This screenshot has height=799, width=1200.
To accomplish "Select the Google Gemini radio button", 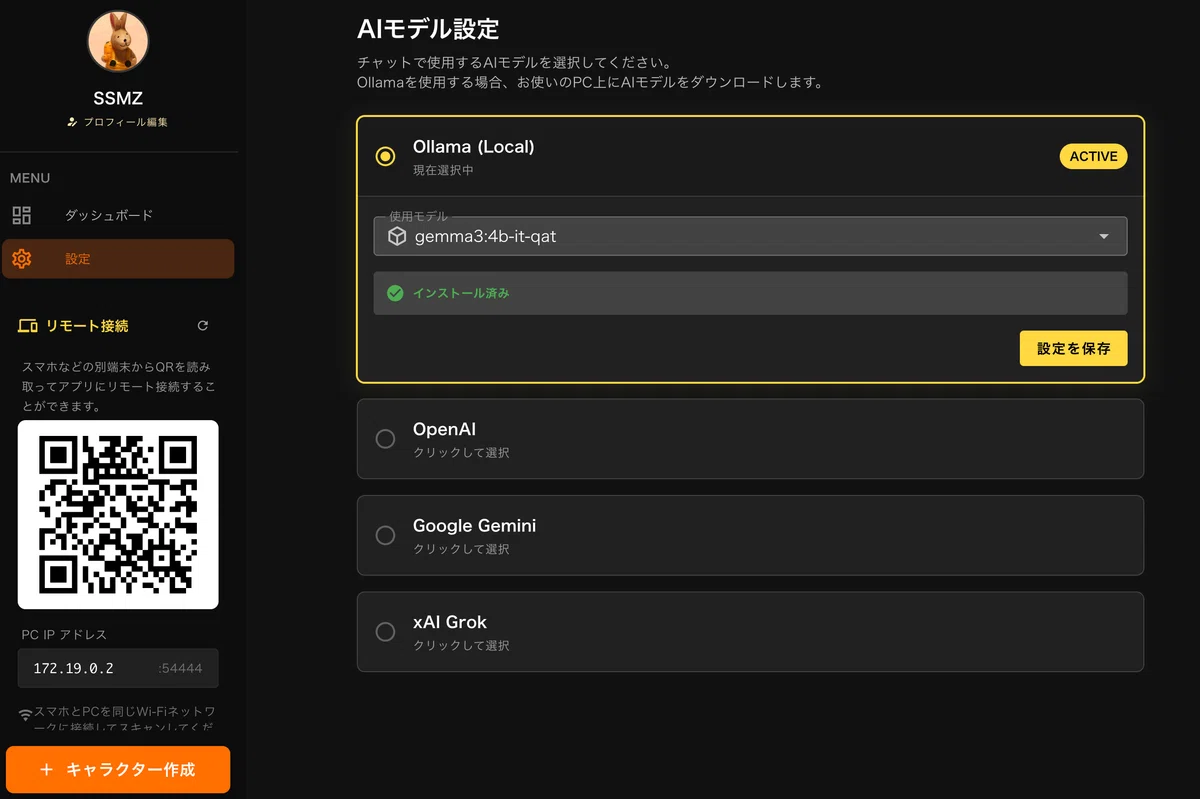I will click(x=385, y=535).
